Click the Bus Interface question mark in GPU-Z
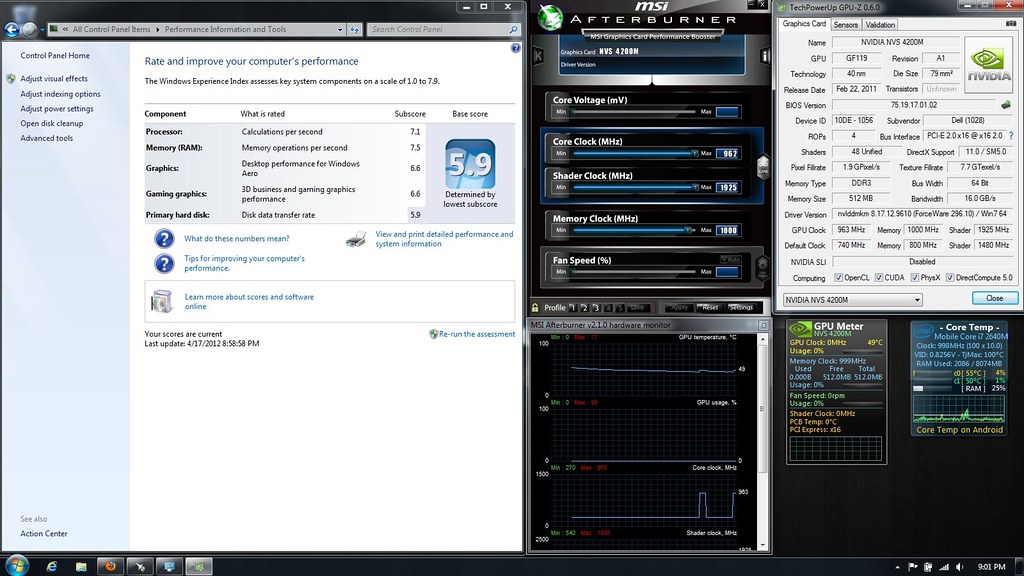Viewport: 1024px width, 576px height. (1012, 136)
